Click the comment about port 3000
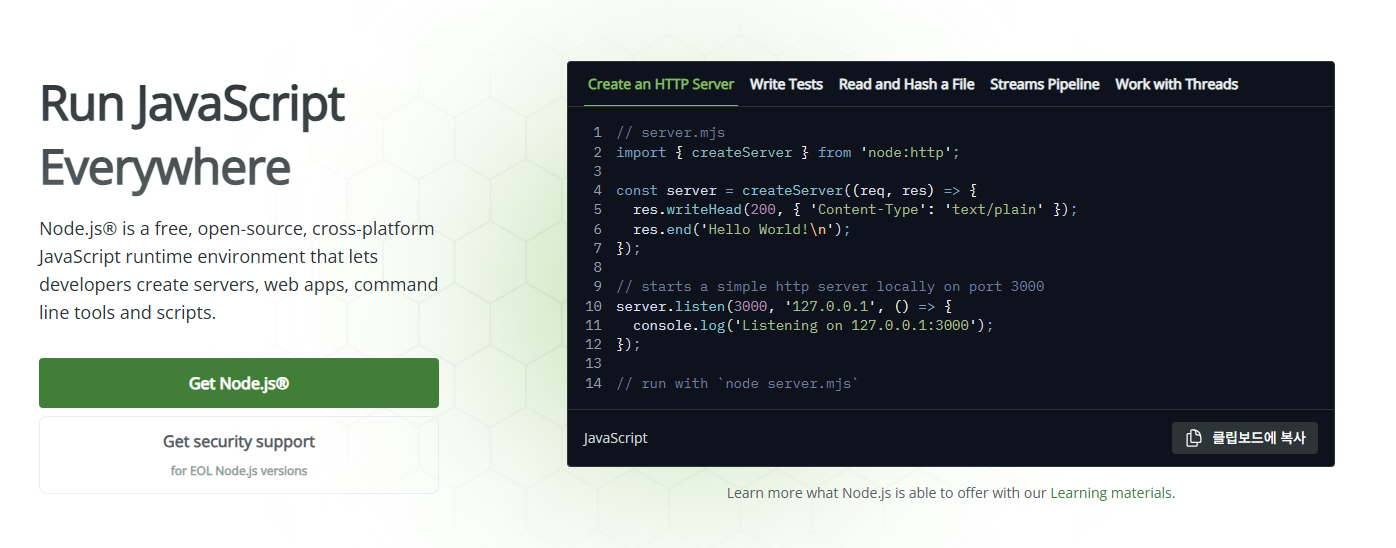 pos(830,286)
